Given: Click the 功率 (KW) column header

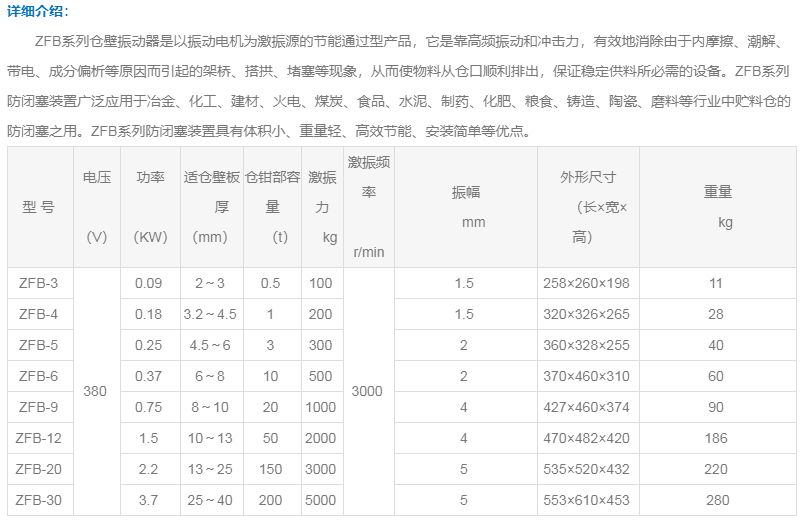Looking at the screenshot, I should [150, 208].
